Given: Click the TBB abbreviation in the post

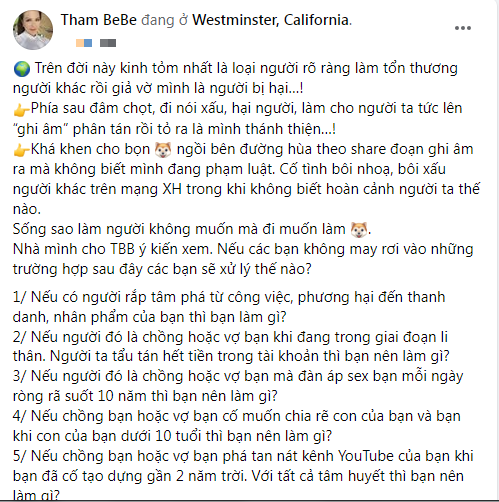Looking at the screenshot, I should coord(122,249).
